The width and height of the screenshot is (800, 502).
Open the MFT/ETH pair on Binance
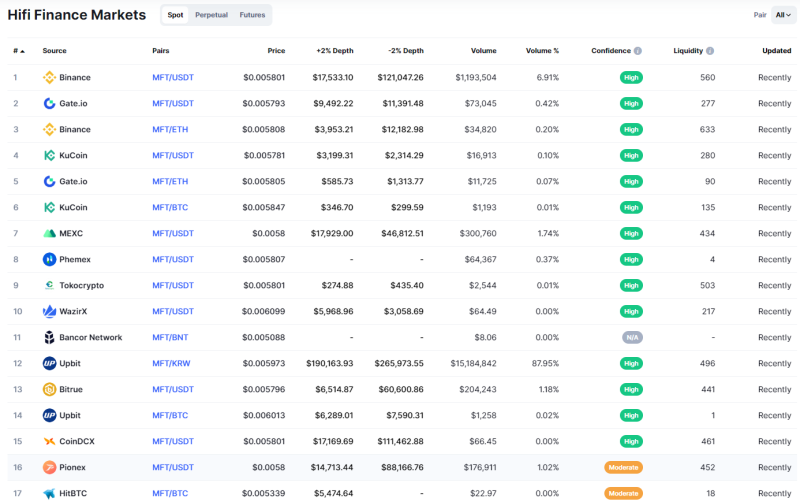click(170, 130)
